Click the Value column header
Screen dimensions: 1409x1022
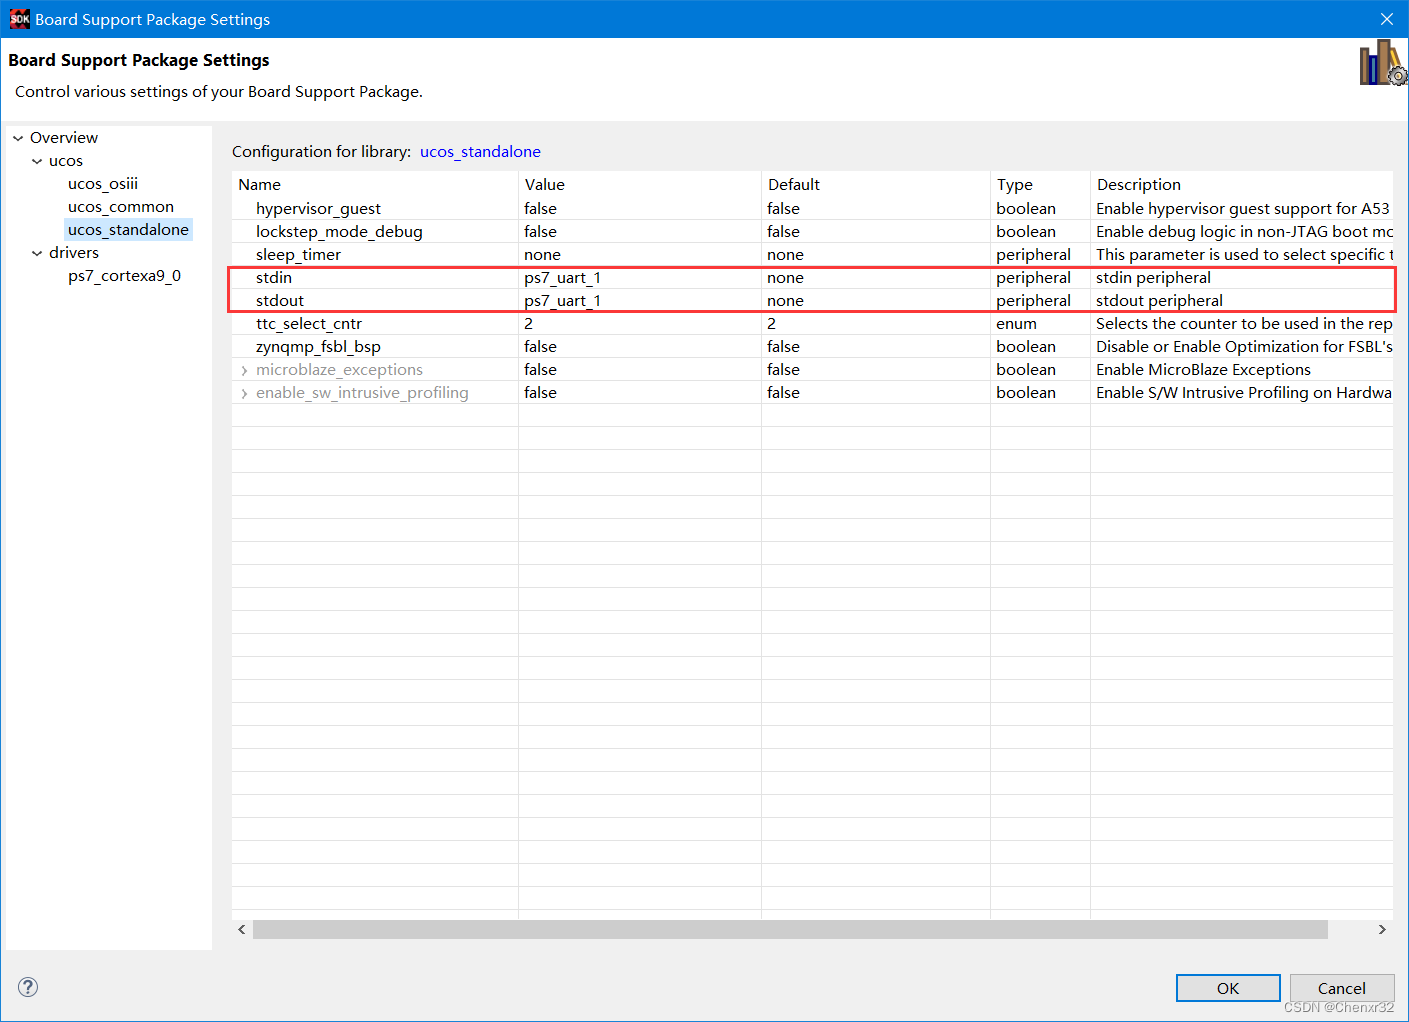click(x=640, y=185)
